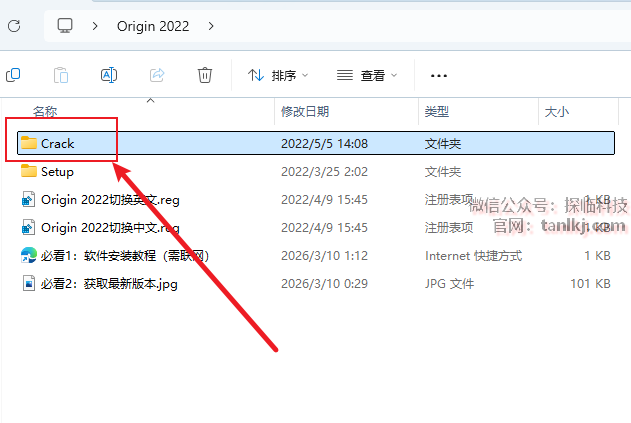631x423 pixels.
Task: Click Origin 2022 in the address path
Action: click(153, 26)
